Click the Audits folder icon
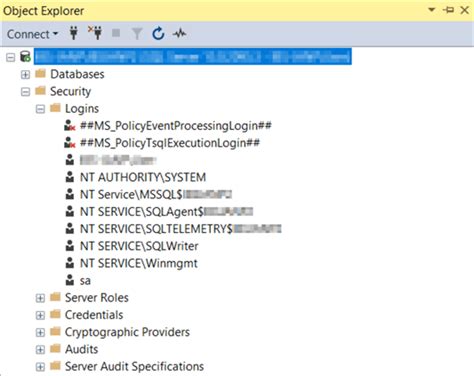This screenshot has height=376, width=474. click(55, 349)
